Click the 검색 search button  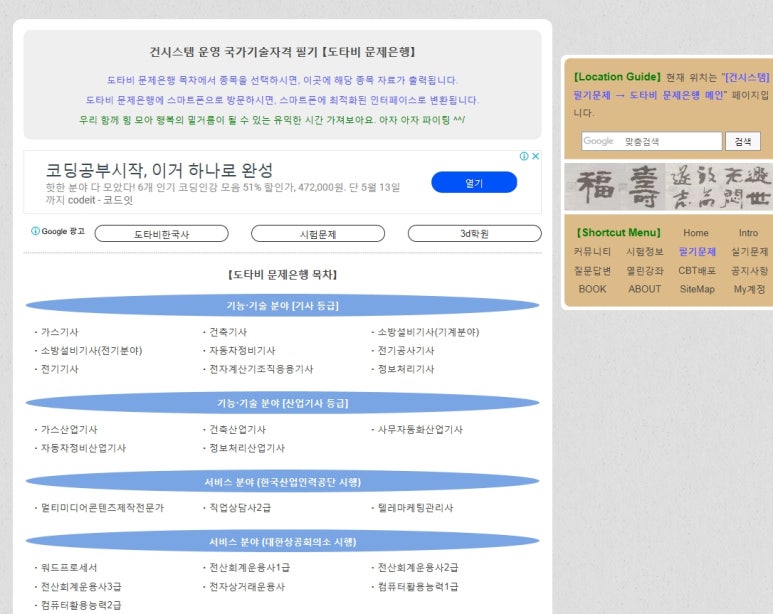click(743, 142)
